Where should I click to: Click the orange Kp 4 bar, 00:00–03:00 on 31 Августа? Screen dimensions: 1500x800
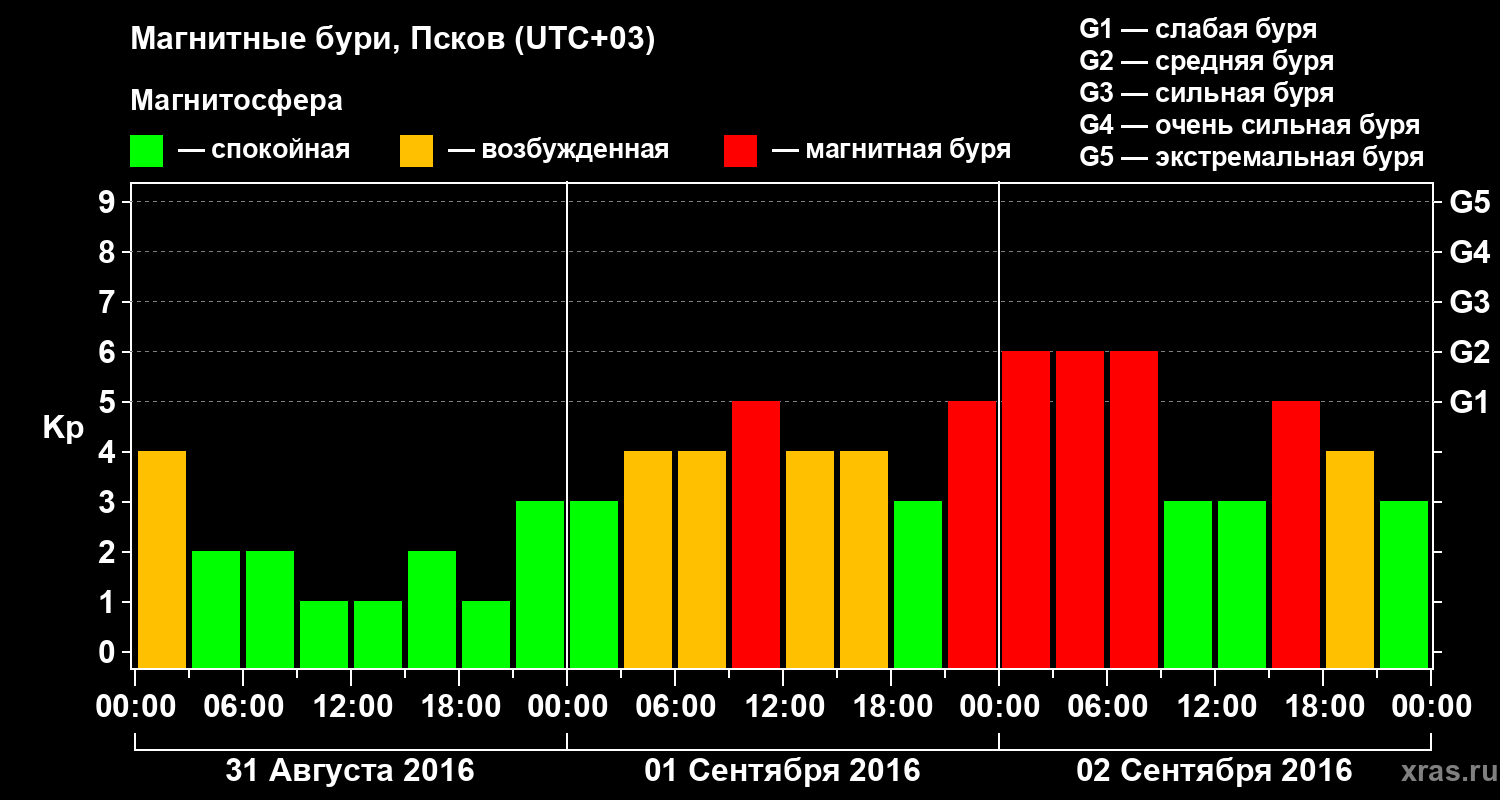(x=162, y=559)
